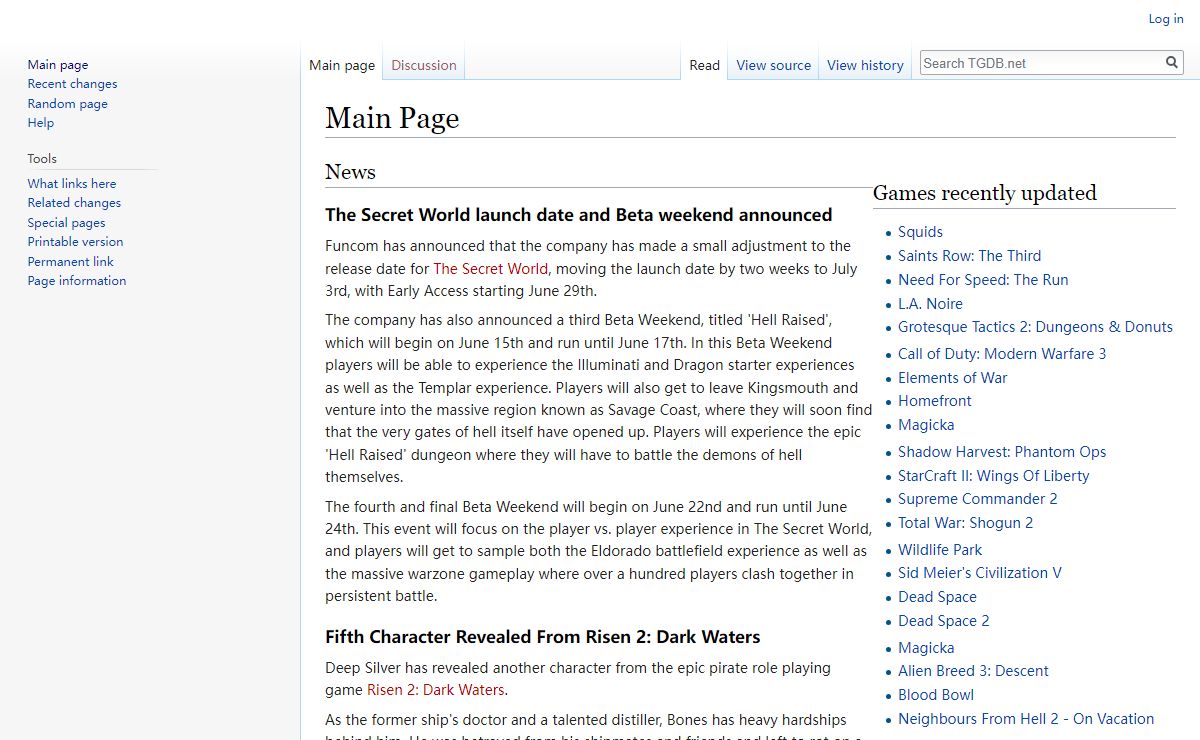Go to Wildlife Park page
Image resolution: width=1200 pixels, height=740 pixels.
(x=940, y=550)
